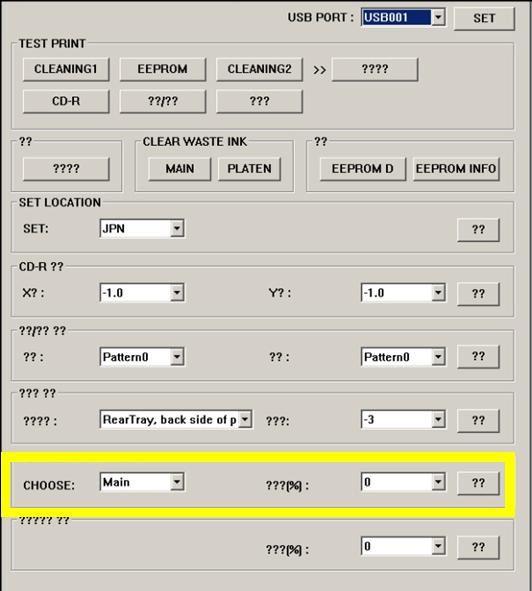Expand the JPN location dropdown
Viewport: 532px width, 591px height.
tap(142, 228)
